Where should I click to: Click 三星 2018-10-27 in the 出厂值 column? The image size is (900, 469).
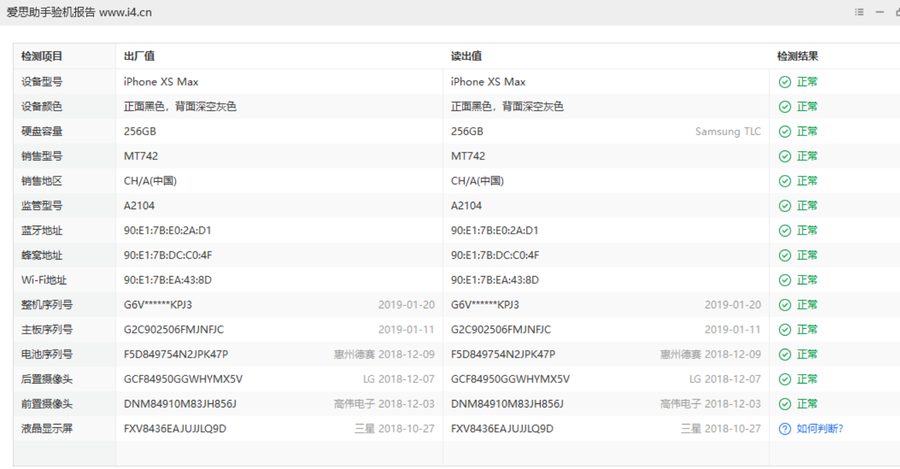click(394, 429)
